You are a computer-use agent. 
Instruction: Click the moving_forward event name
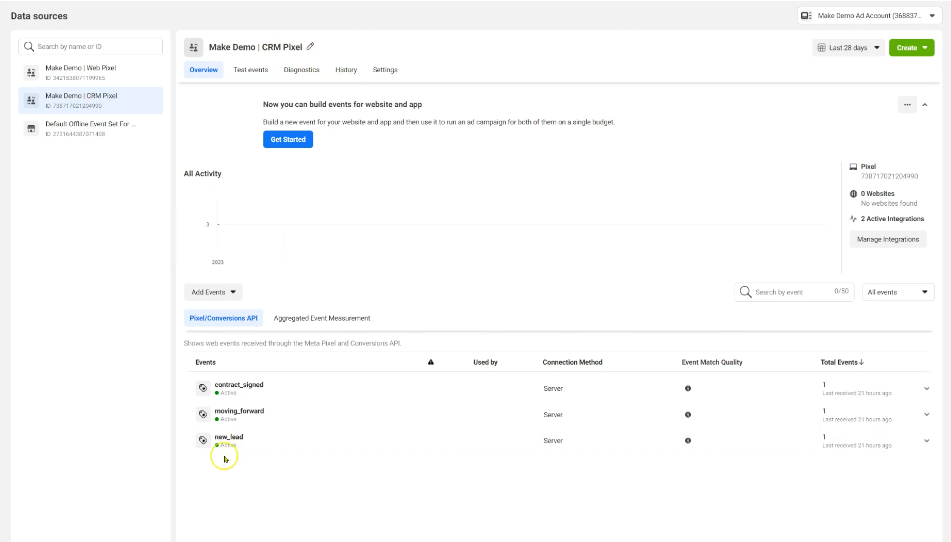click(239, 410)
